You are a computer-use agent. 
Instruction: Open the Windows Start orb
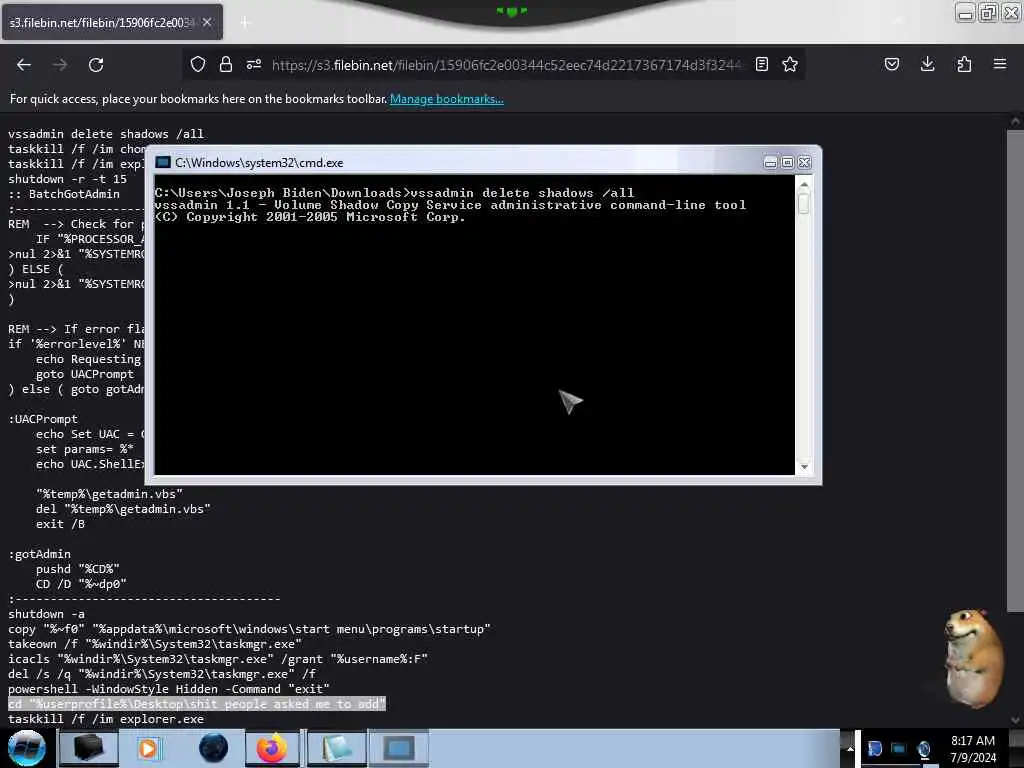coord(27,748)
